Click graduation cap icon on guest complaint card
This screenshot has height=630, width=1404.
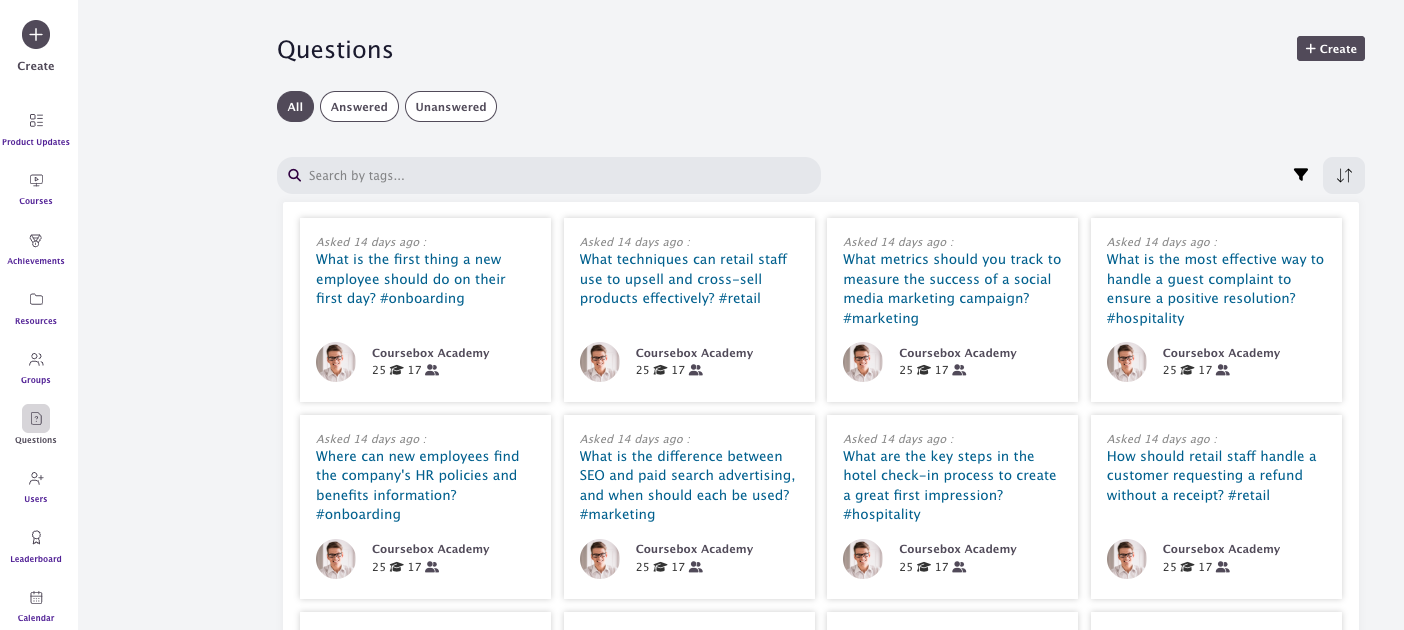point(1187,370)
